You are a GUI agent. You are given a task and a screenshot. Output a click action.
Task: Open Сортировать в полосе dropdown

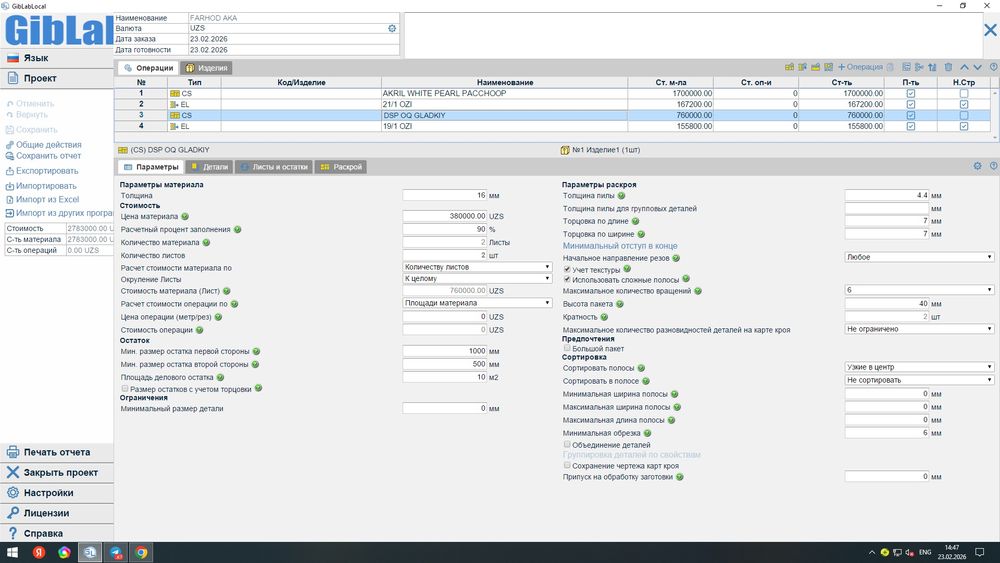pos(919,380)
